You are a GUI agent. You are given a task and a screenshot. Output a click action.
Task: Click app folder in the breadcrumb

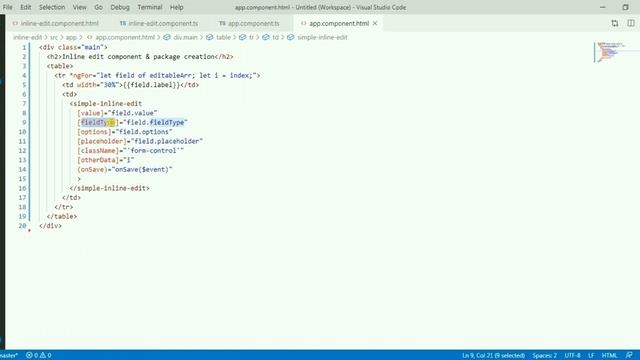[x=71, y=37]
